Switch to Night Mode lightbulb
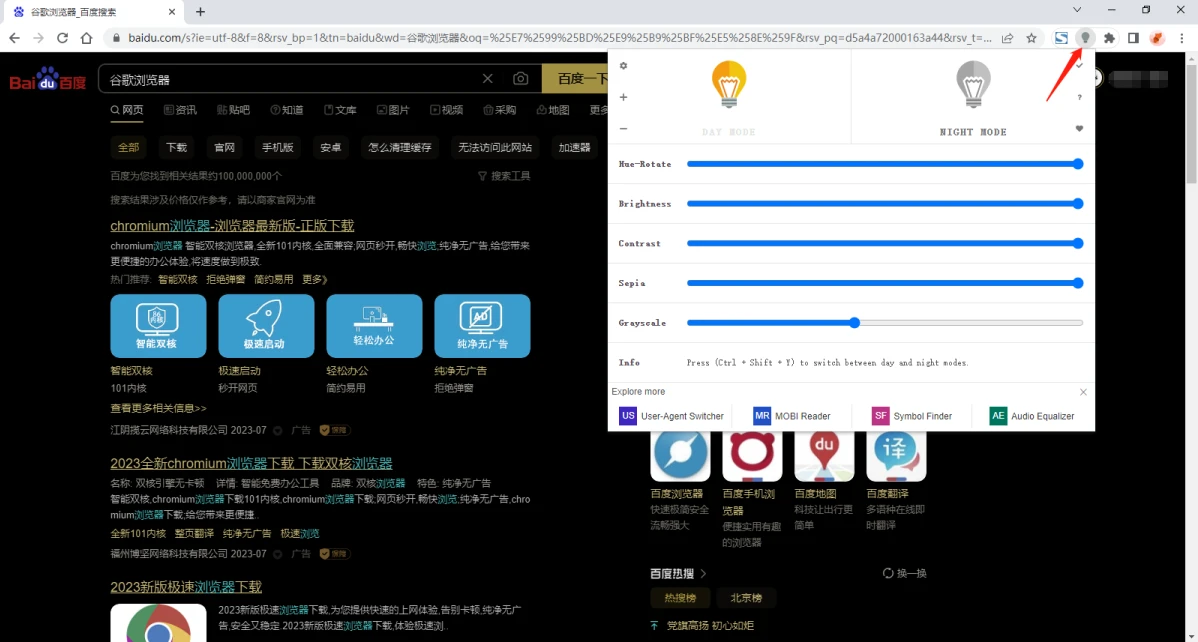Viewport: 1198px width, 642px height. click(x=973, y=84)
